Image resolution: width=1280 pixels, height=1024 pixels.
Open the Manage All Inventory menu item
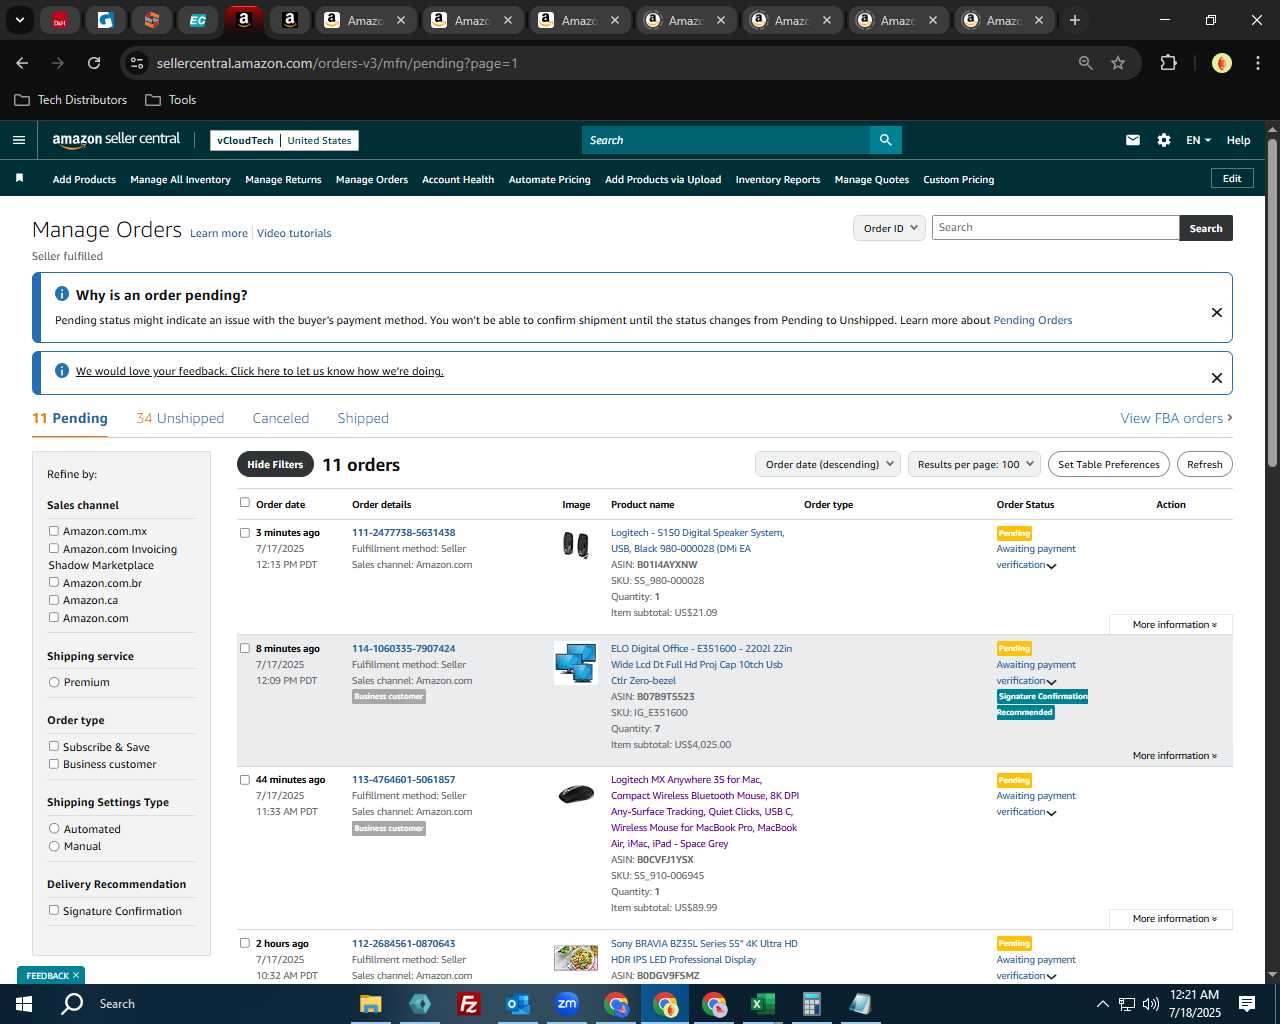click(x=180, y=179)
